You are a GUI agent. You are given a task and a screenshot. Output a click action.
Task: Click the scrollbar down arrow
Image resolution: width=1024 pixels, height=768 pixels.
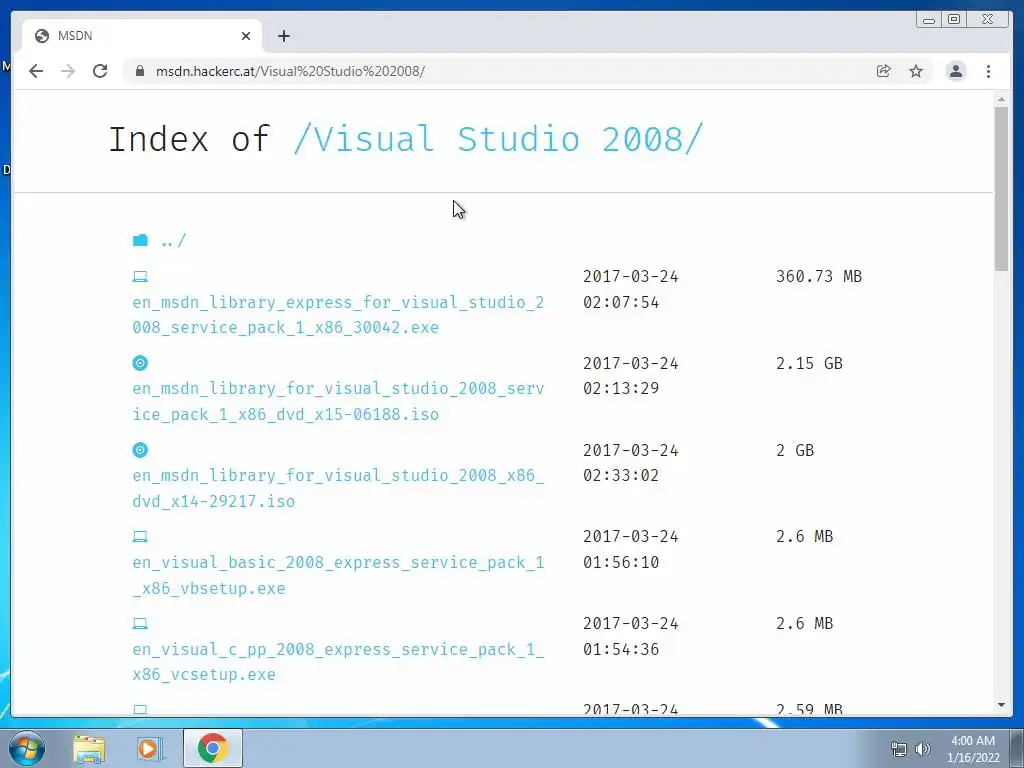(x=1001, y=705)
